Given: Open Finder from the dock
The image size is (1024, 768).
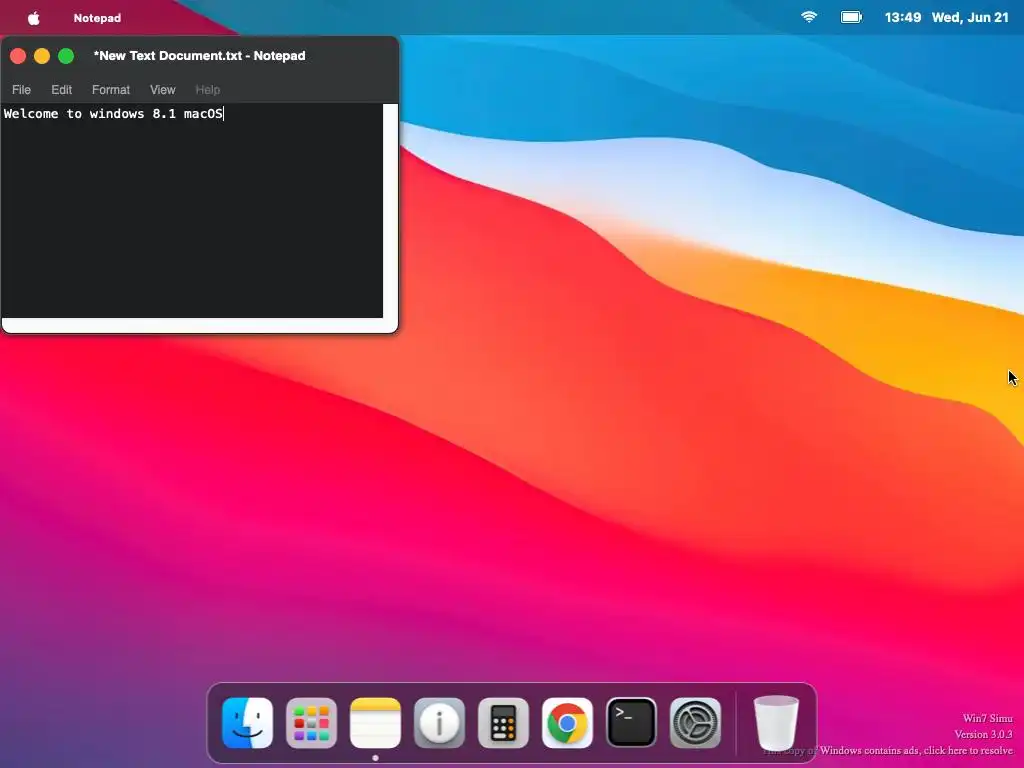Looking at the screenshot, I should click(x=248, y=722).
